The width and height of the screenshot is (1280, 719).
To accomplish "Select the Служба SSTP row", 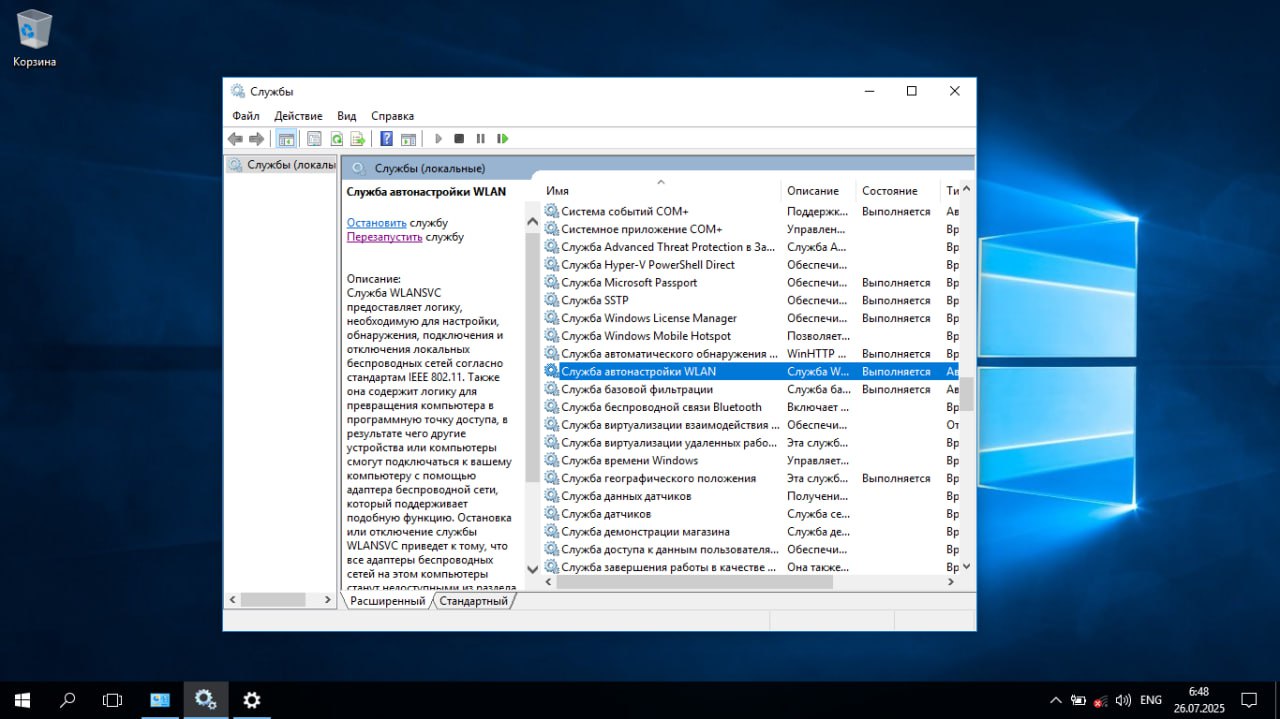I will pos(751,300).
